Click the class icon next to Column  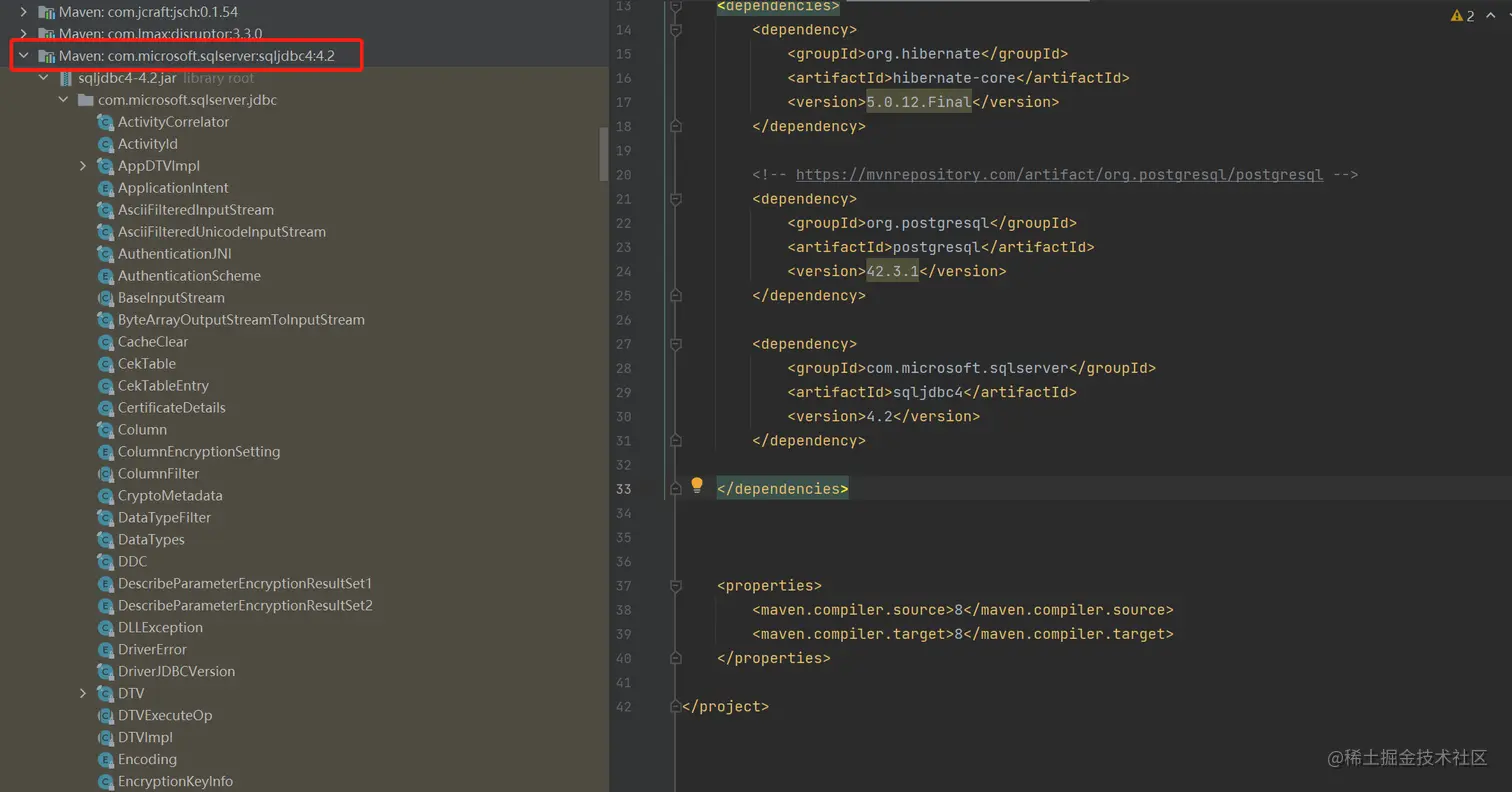point(105,430)
